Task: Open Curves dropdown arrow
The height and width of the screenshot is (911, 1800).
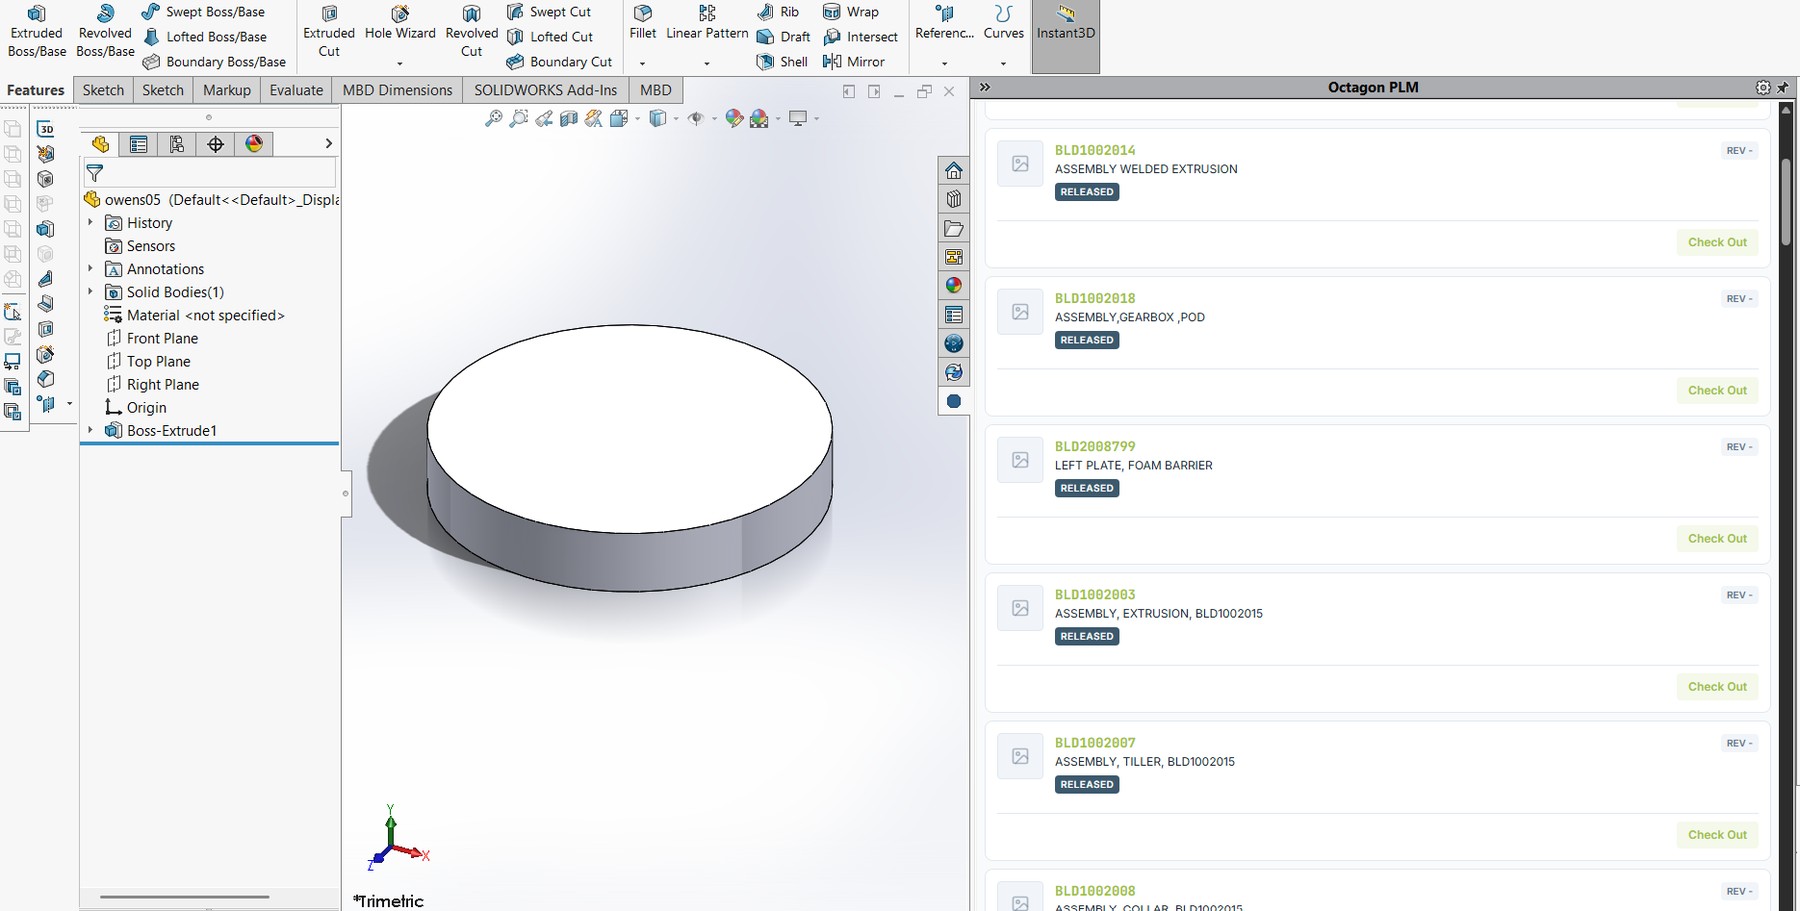Action: (1003, 64)
